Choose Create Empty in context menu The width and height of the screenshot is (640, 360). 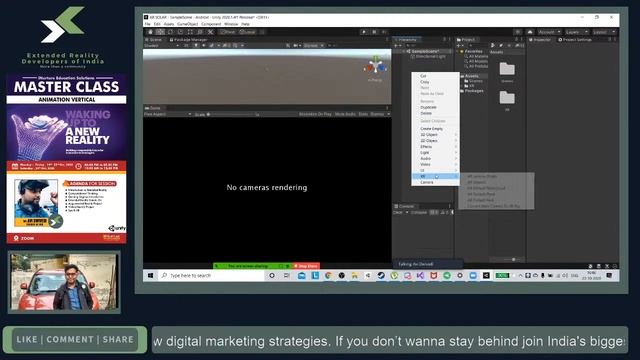coord(435,129)
